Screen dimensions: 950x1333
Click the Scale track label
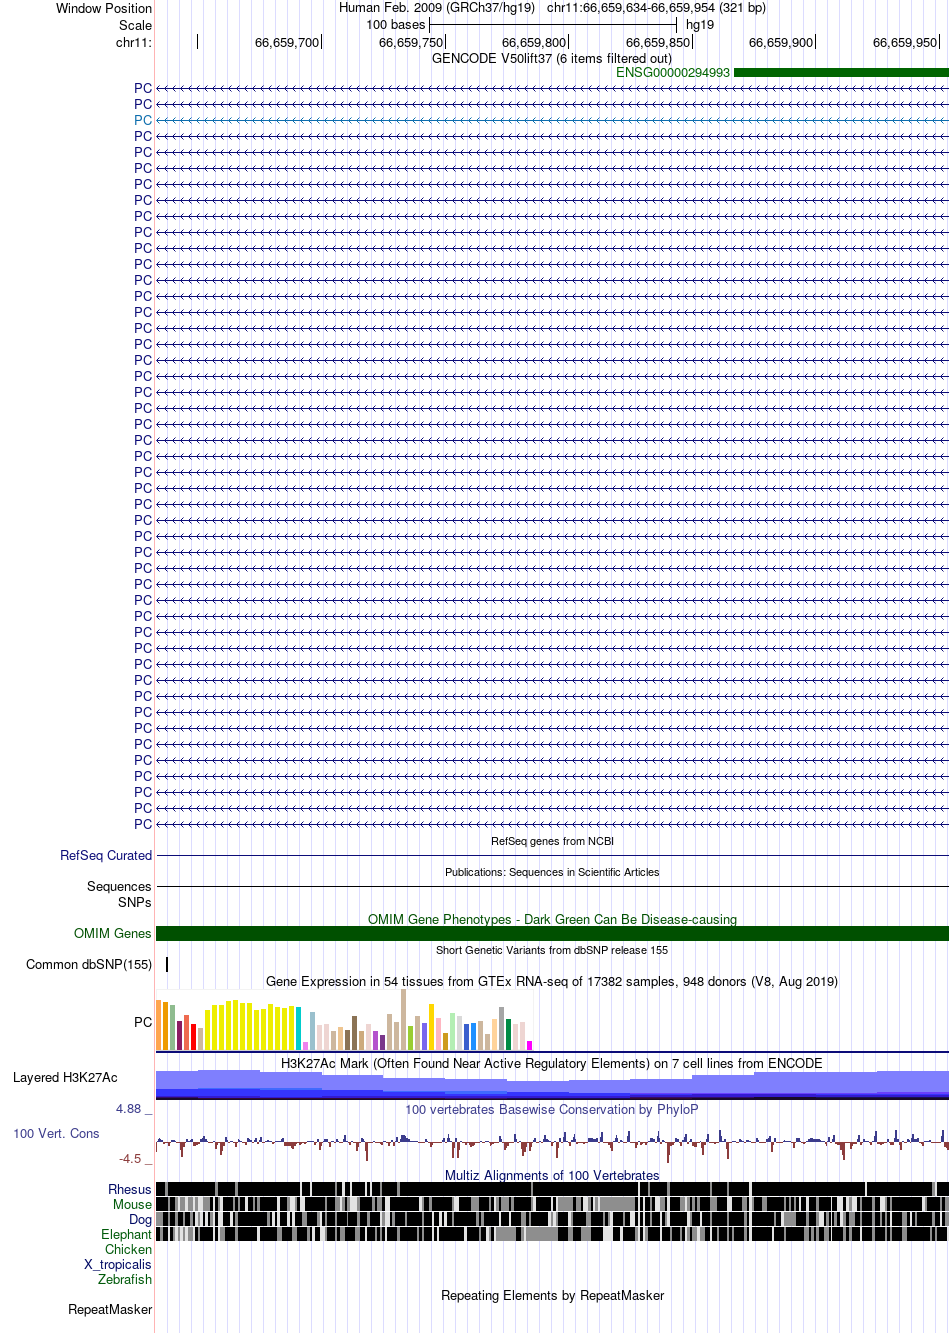[135, 25]
